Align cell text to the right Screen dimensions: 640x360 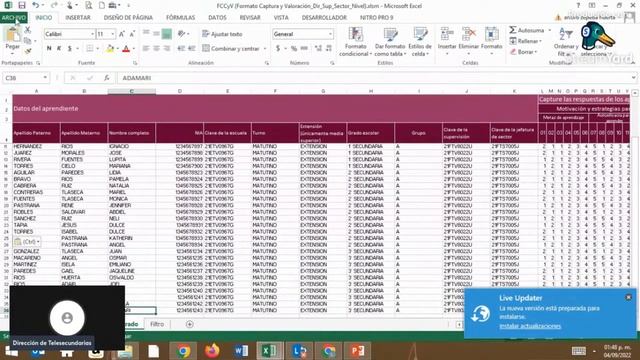click(x=167, y=49)
